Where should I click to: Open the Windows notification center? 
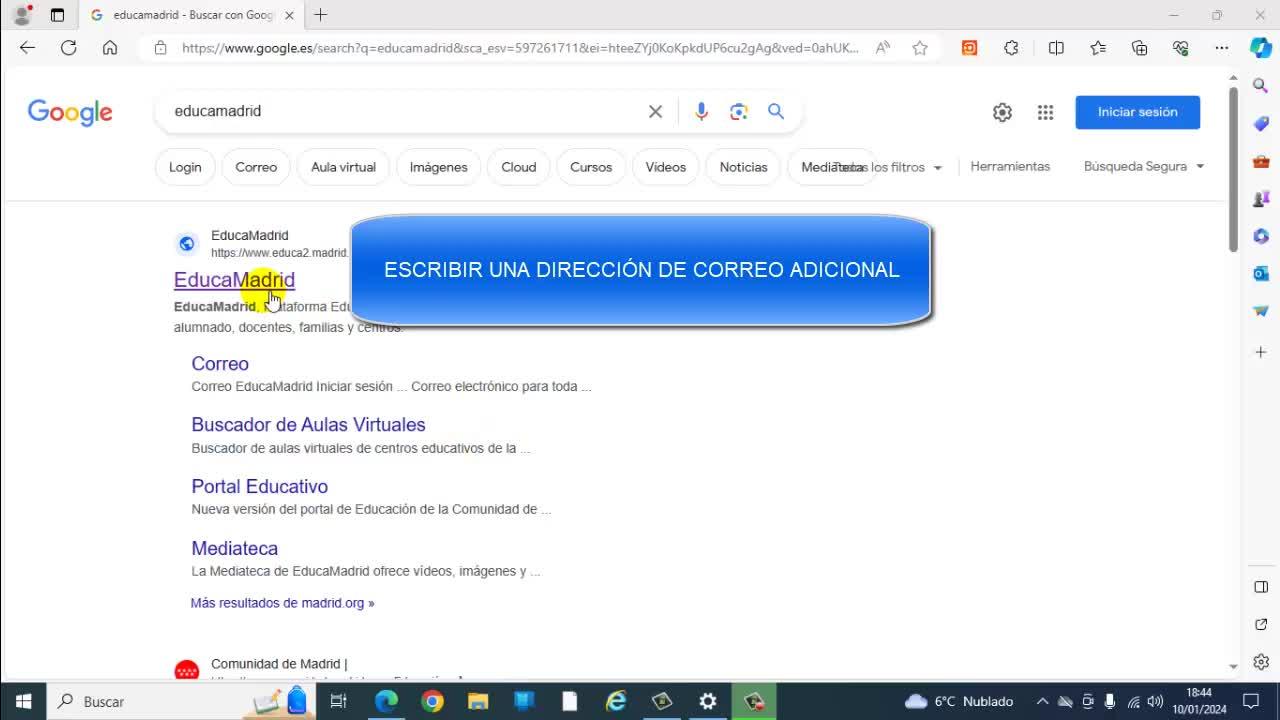tap(1250, 701)
